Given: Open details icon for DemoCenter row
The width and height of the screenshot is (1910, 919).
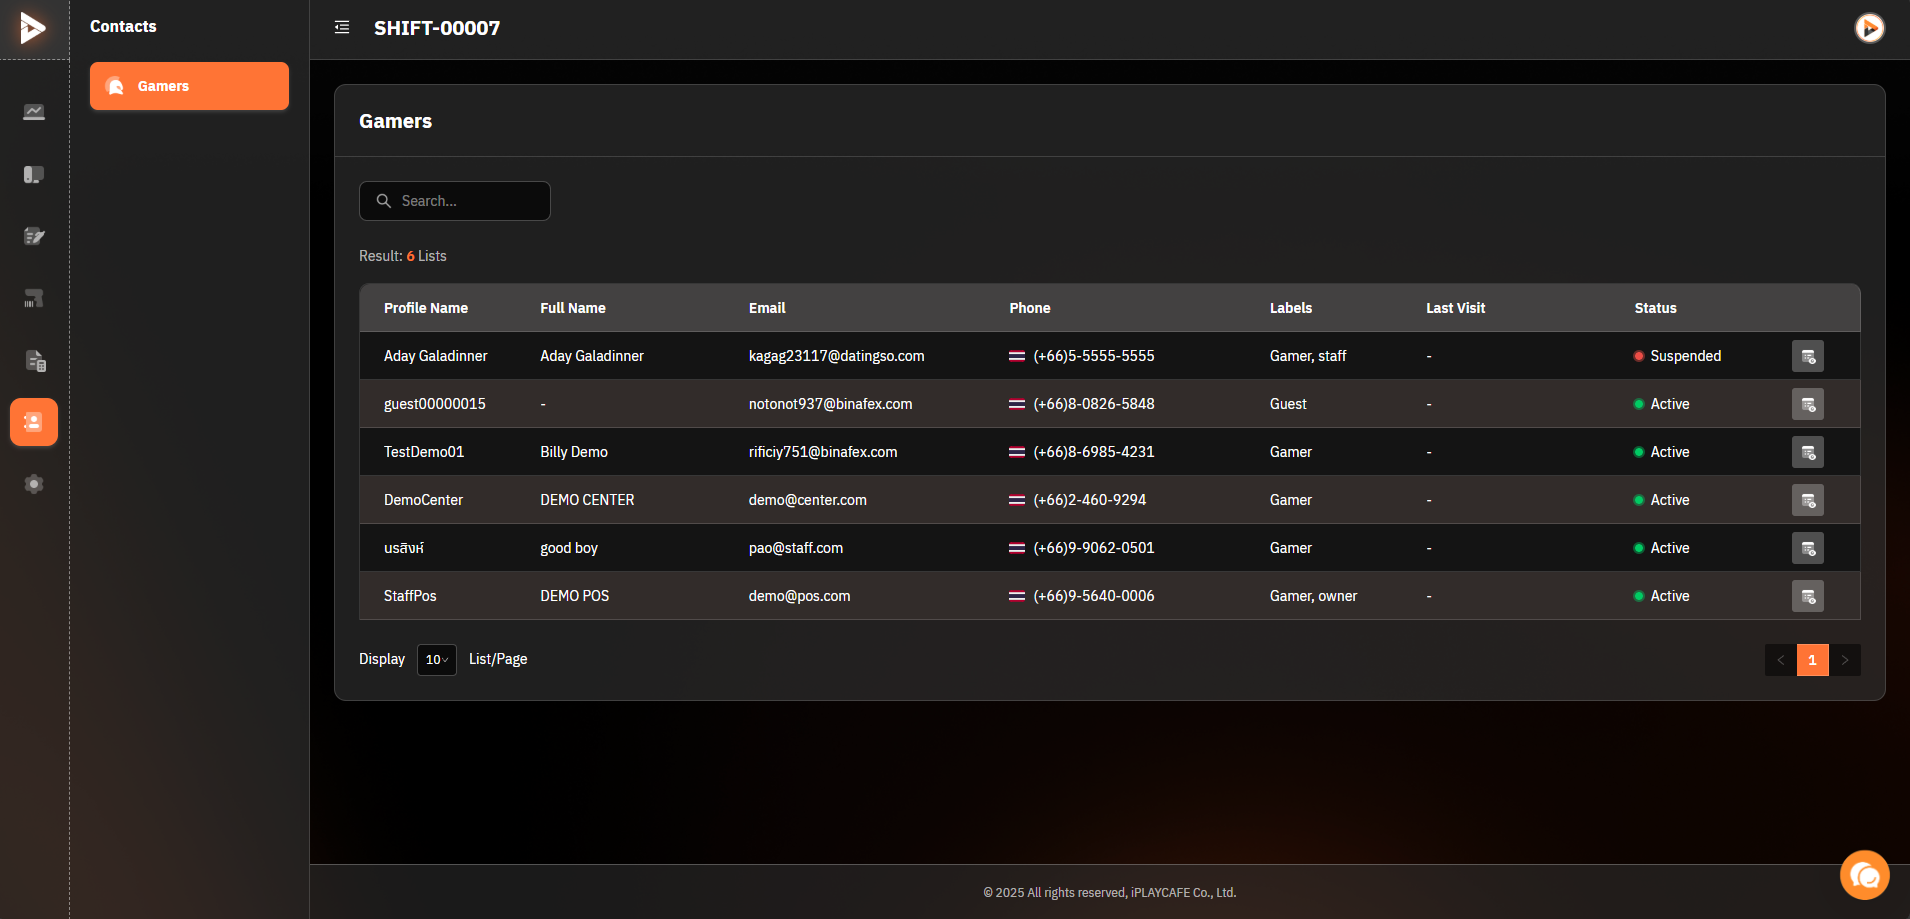Looking at the screenshot, I should [1808, 500].
